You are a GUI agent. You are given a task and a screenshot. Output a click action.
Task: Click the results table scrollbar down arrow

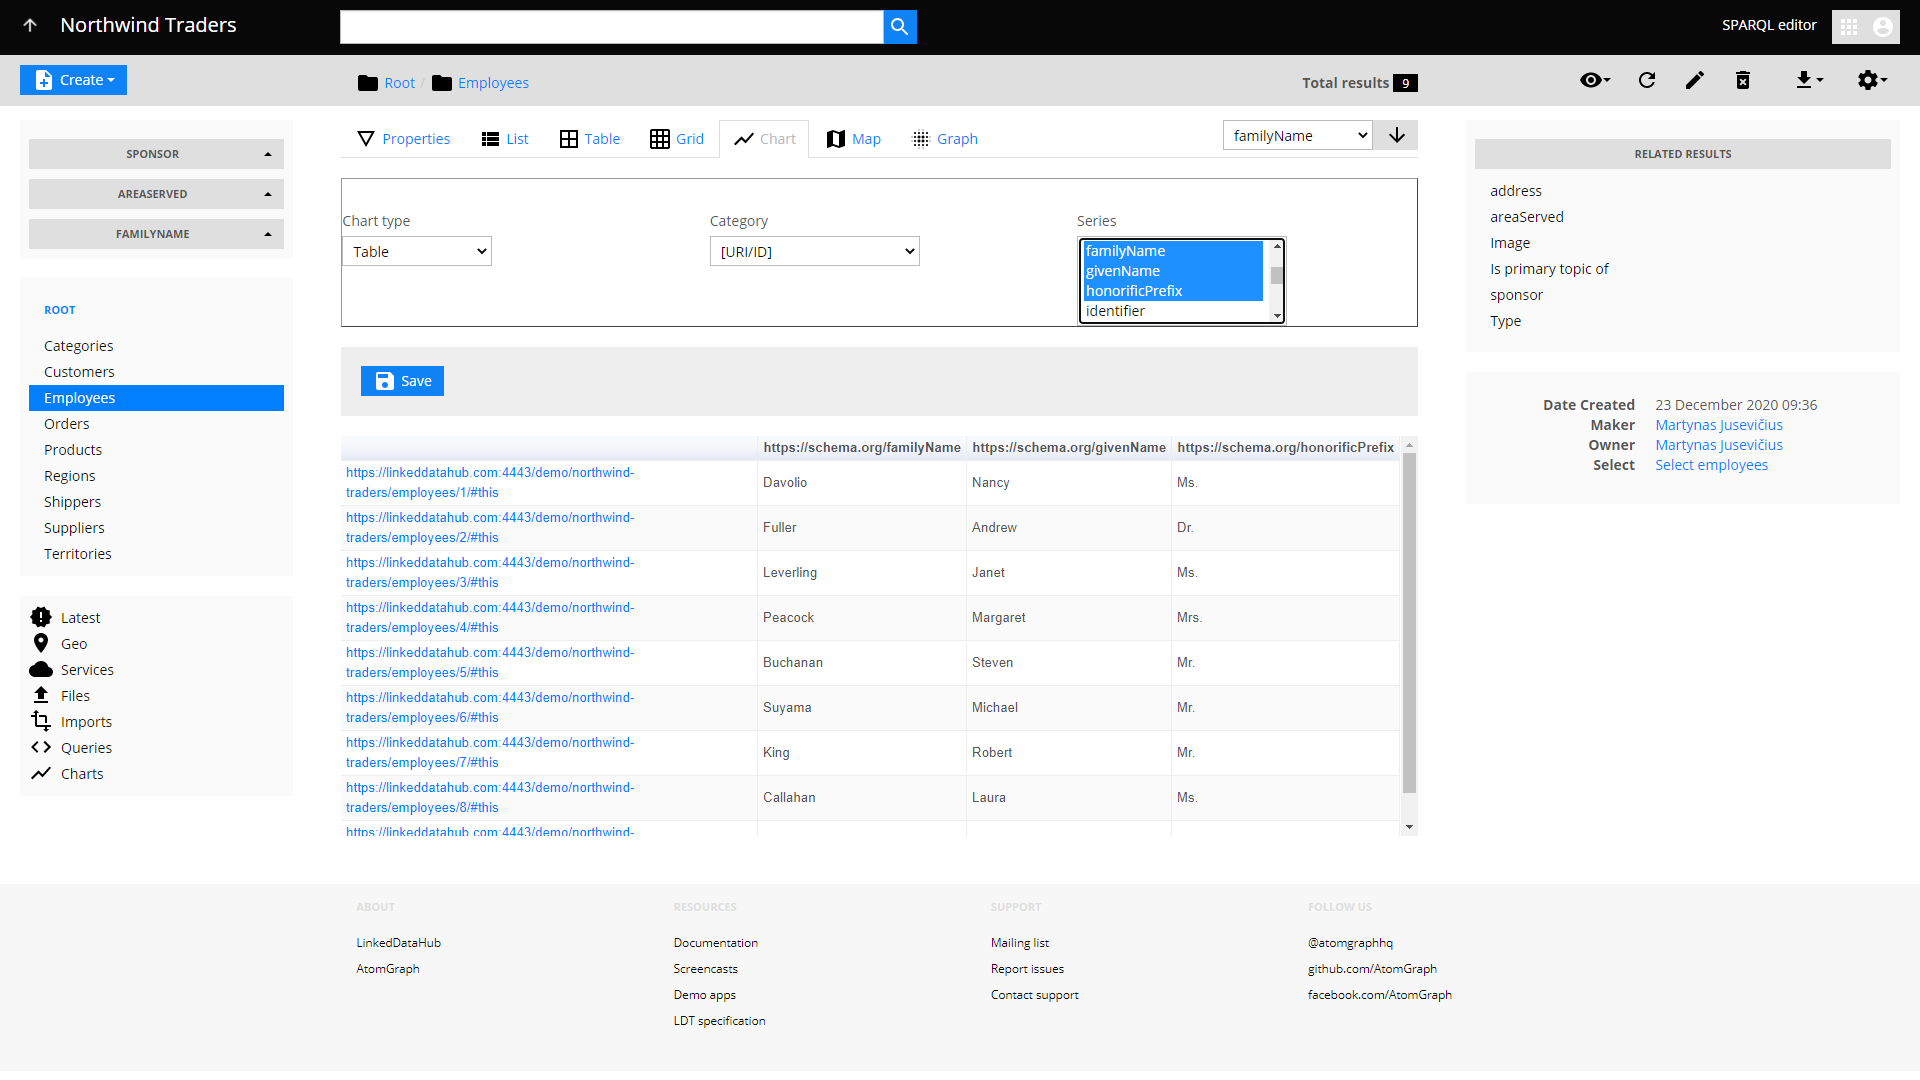pos(1409,827)
